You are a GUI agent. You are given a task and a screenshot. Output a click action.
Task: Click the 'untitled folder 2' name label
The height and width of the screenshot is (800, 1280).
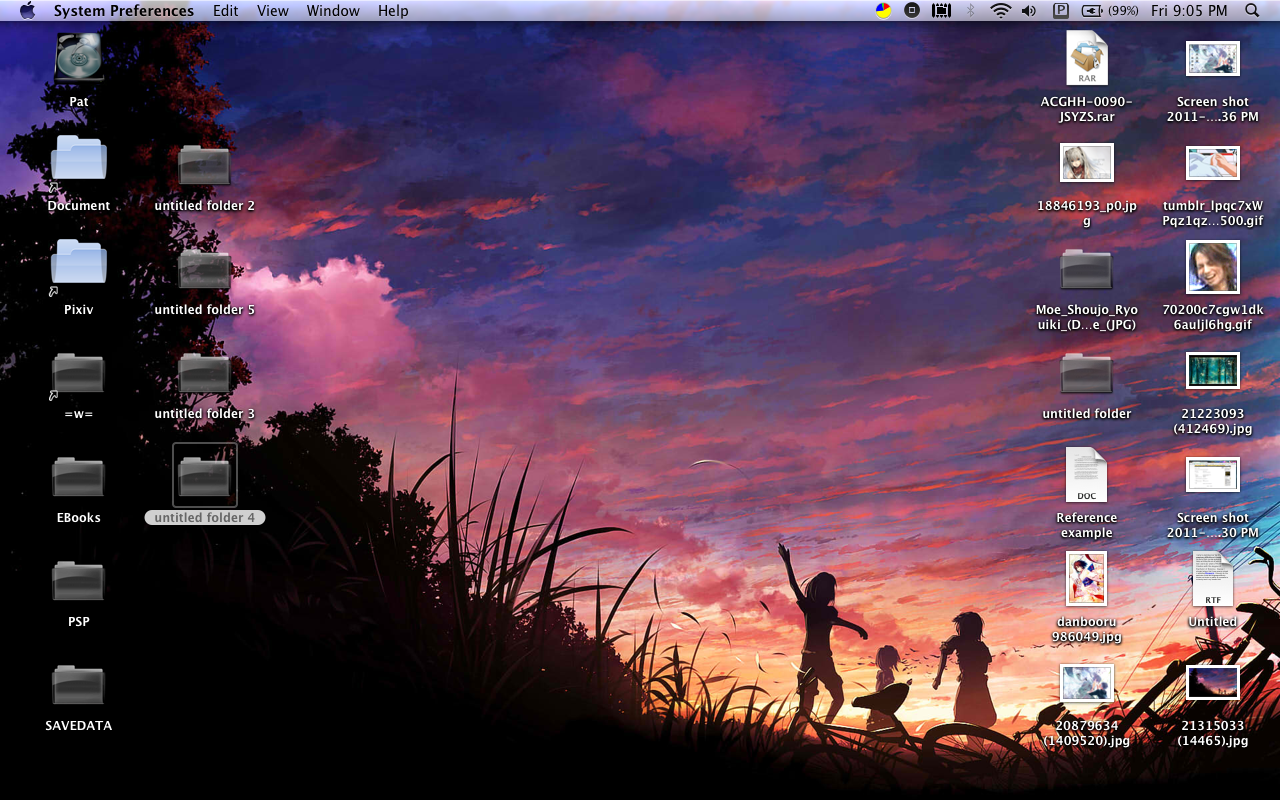(x=205, y=206)
